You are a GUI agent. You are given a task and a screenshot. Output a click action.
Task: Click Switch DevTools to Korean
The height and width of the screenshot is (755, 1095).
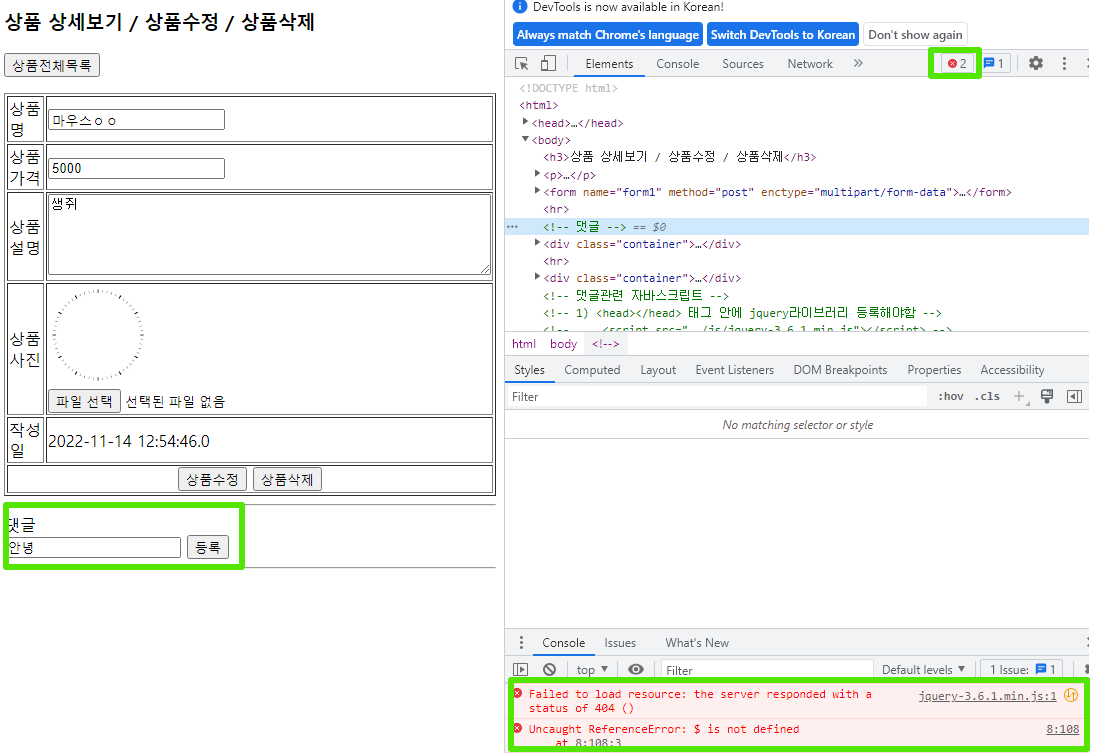coord(783,35)
